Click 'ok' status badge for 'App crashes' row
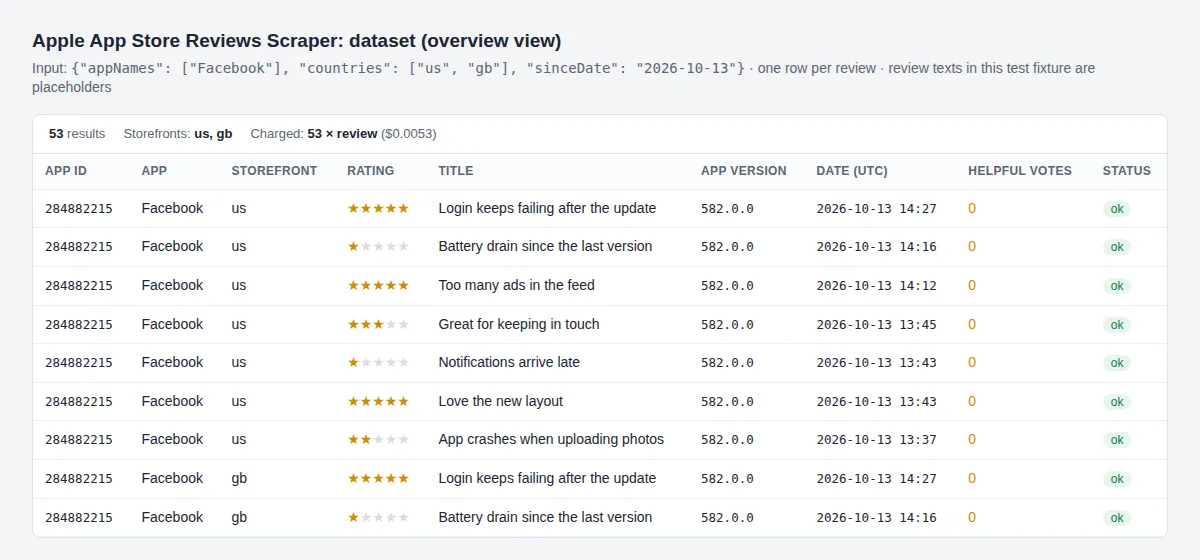1200x560 pixels. pyautogui.click(x=1117, y=440)
